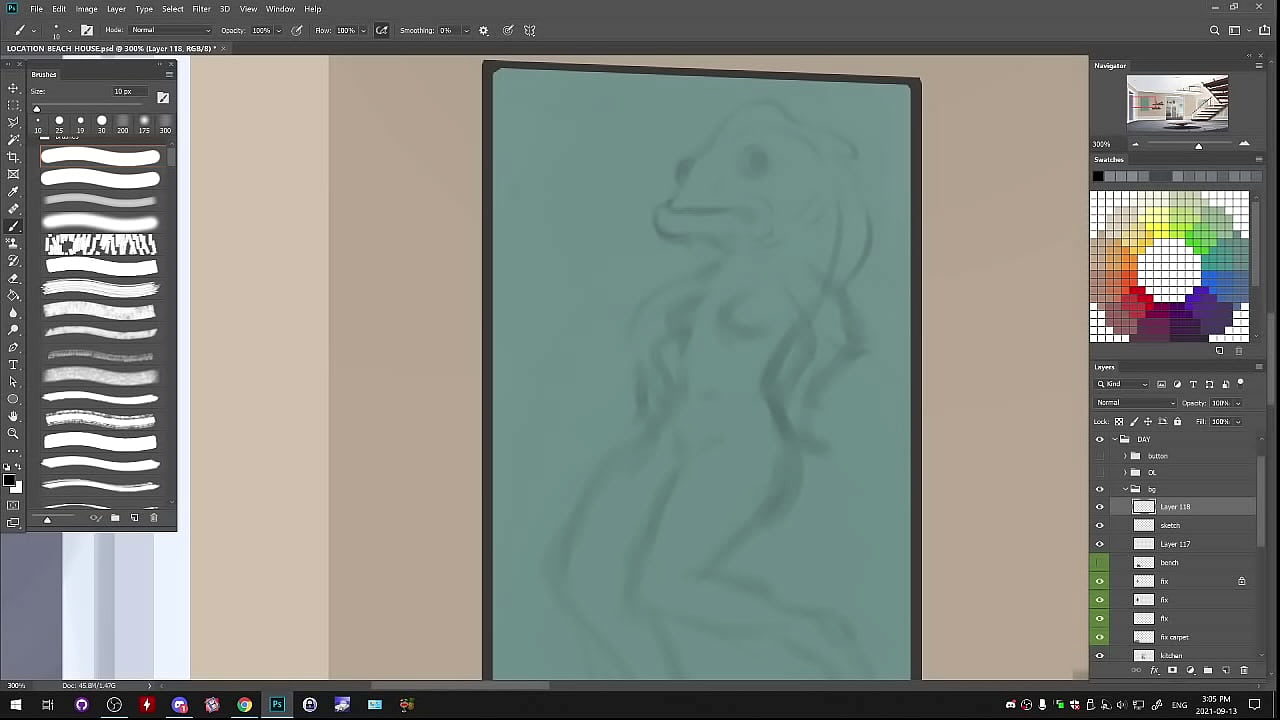Select the Type tool
1280x720 pixels.
13,365
